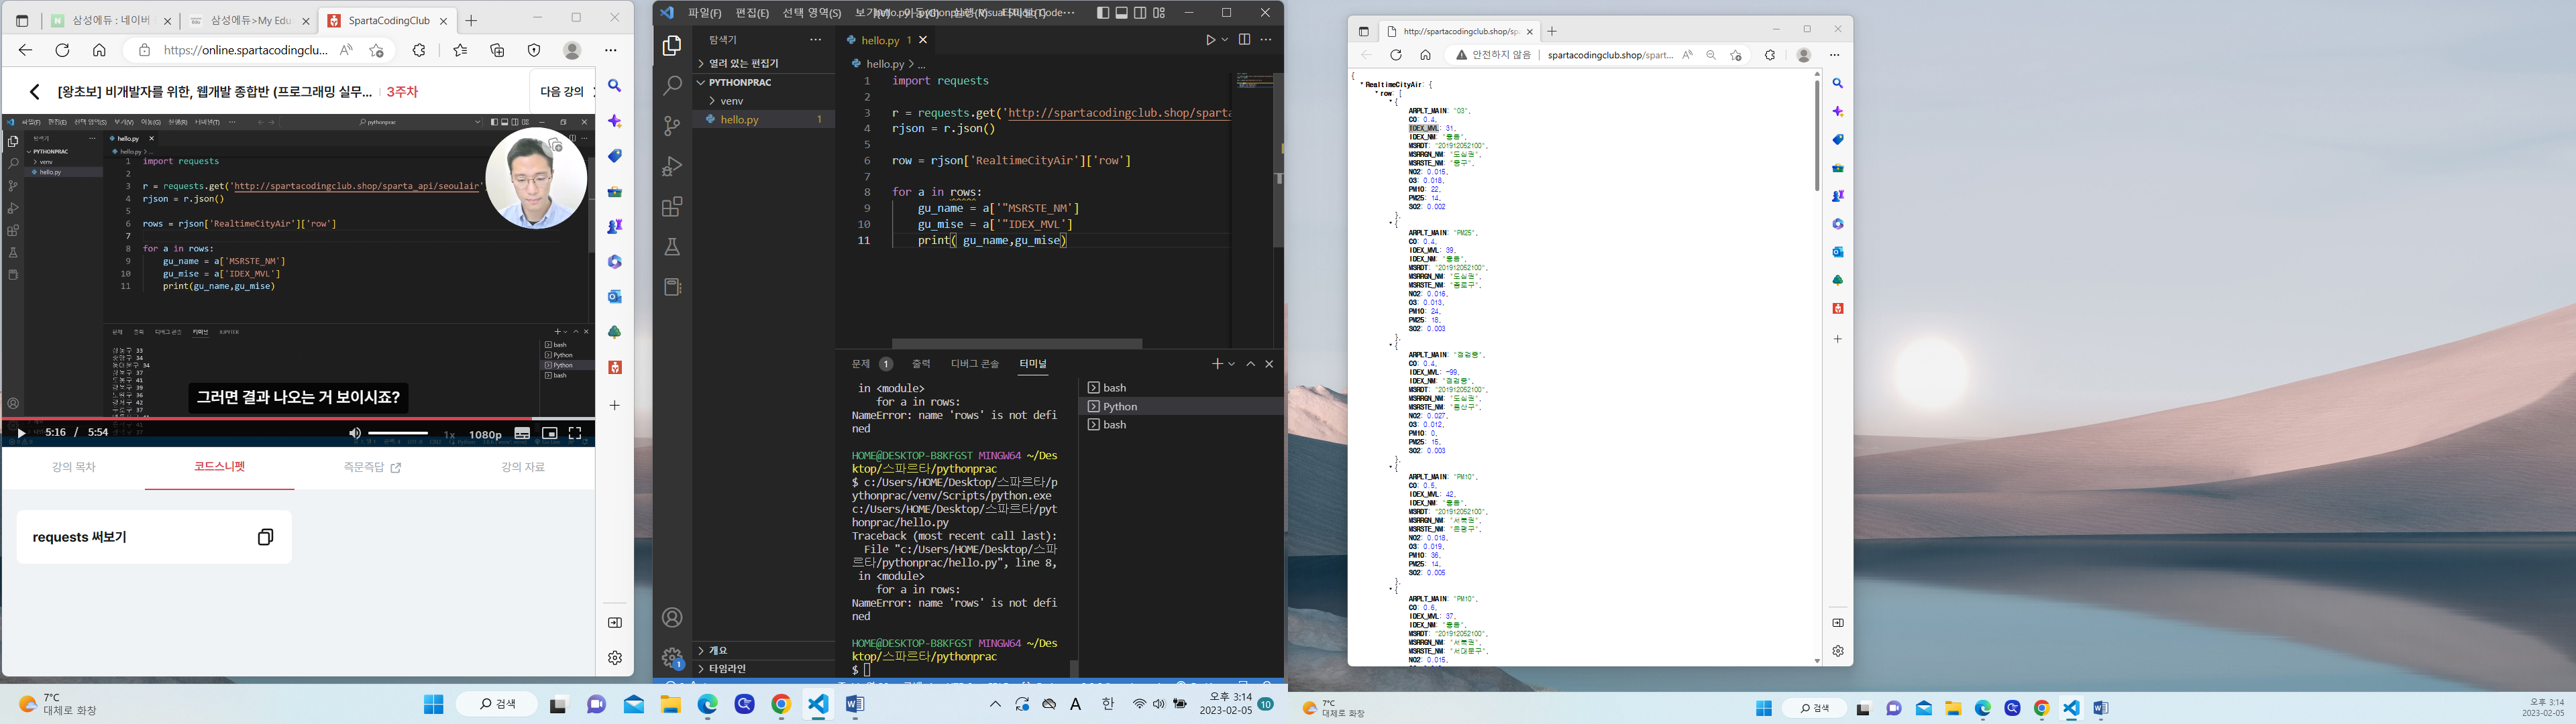Close the hello.py editor tab
Image resolution: width=2576 pixels, height=724 pixels.
(923, 40)
